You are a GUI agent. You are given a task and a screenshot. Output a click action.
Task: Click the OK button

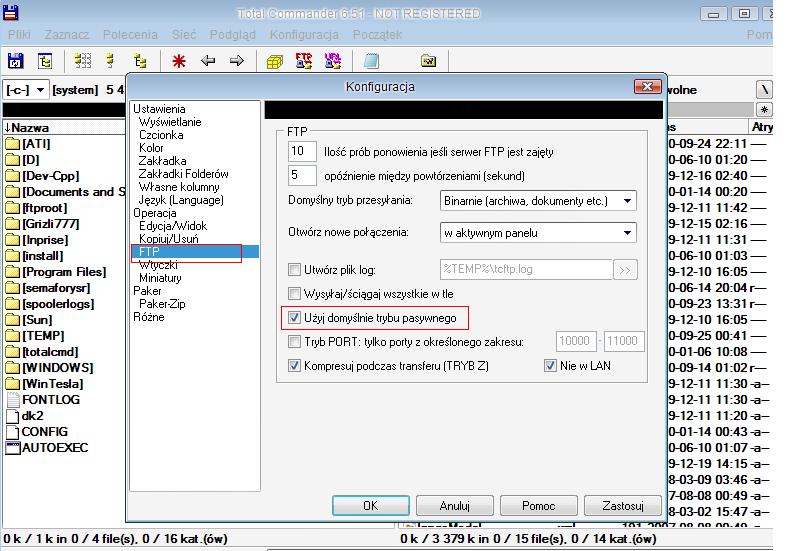tap(371, 506)
